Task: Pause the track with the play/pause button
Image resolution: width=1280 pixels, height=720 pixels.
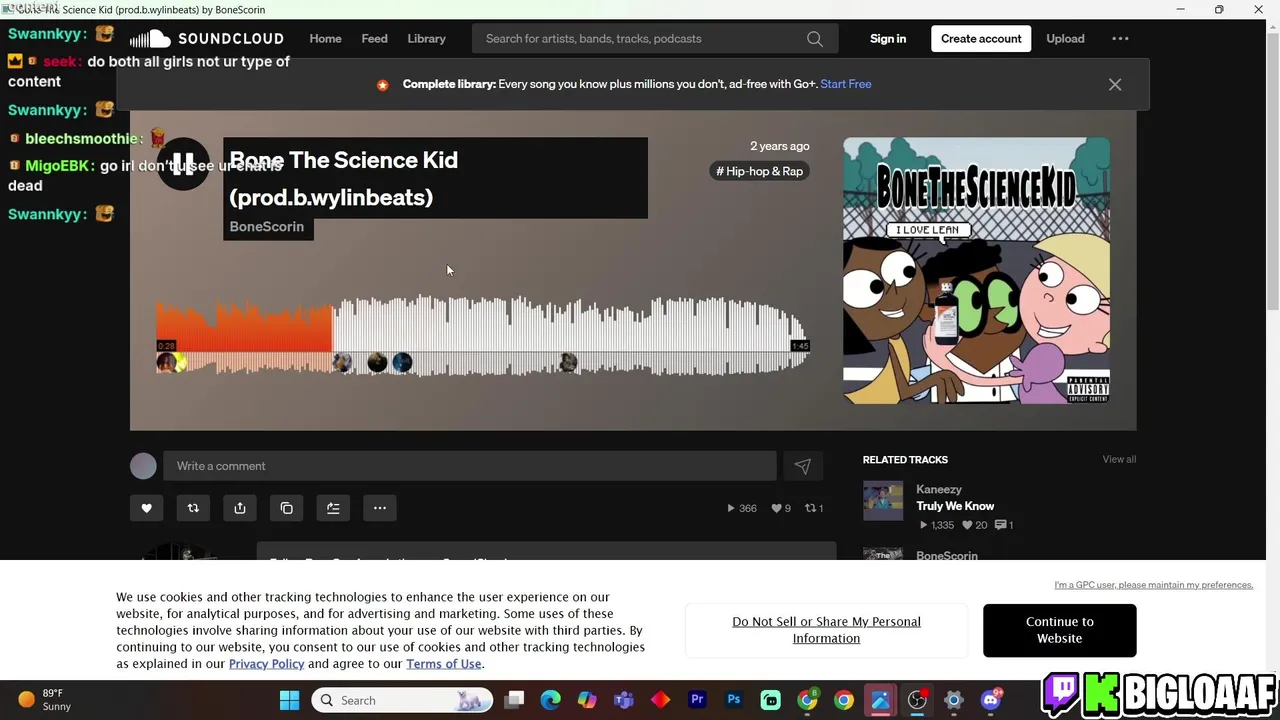Action: click(x=183, y=163)
